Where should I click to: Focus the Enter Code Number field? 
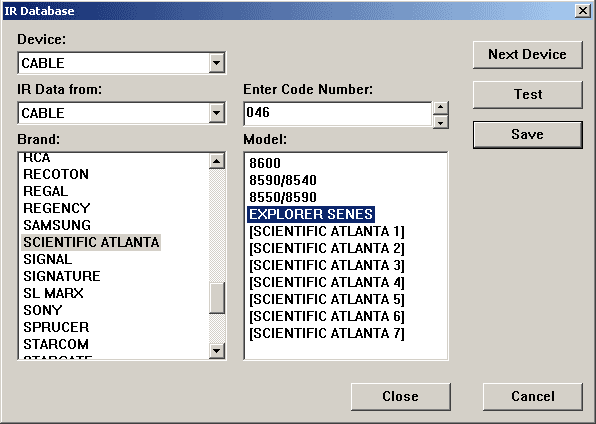tap(338, 113)
